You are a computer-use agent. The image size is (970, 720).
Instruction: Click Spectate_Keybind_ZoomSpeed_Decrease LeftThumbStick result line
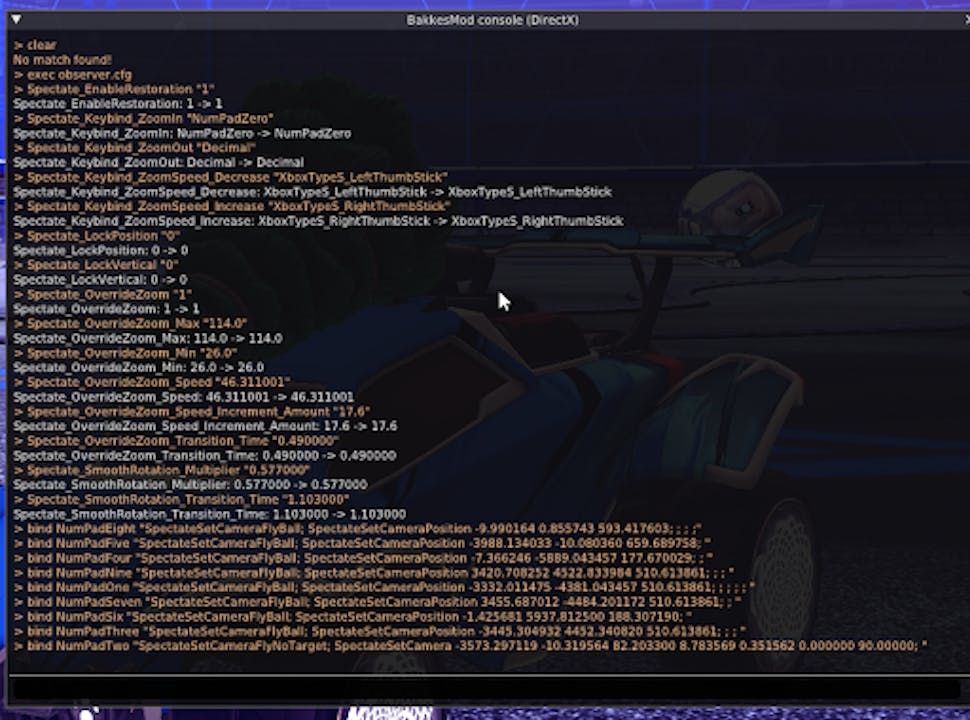coord(312,191)
